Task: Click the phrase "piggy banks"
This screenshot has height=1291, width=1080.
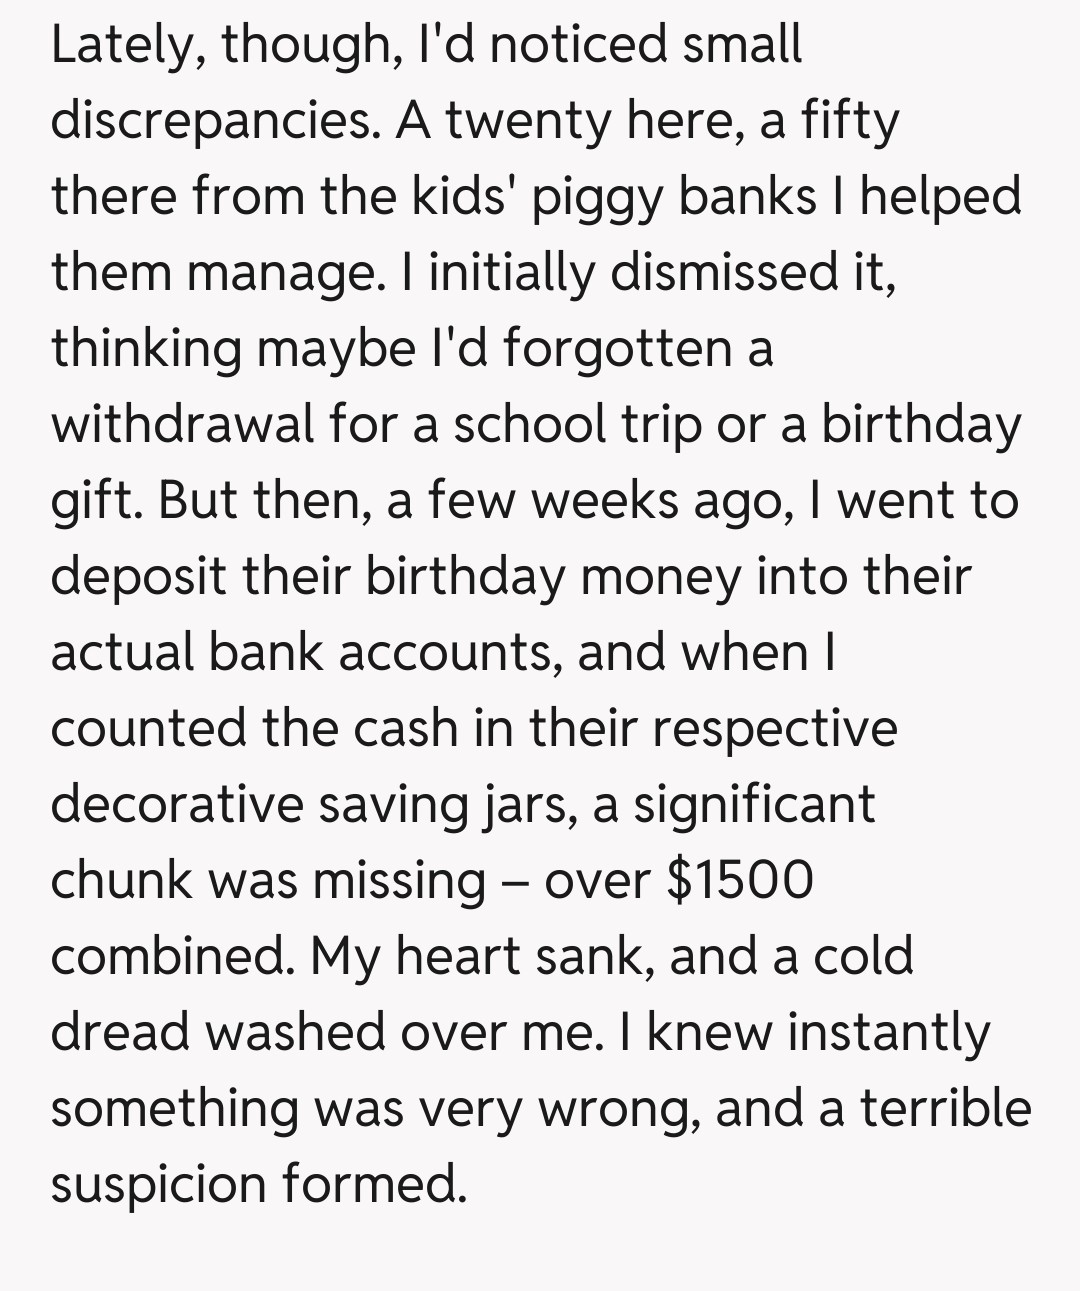Action: [x=673, y=197]
